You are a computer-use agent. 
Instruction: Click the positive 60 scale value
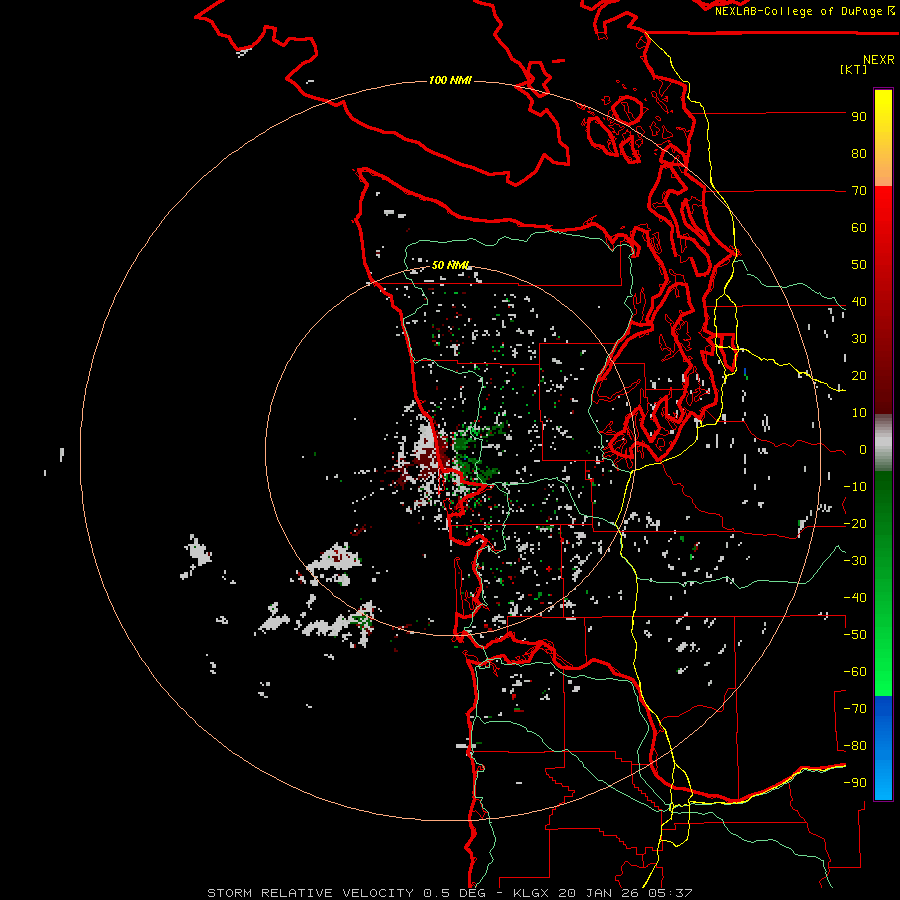859,228
